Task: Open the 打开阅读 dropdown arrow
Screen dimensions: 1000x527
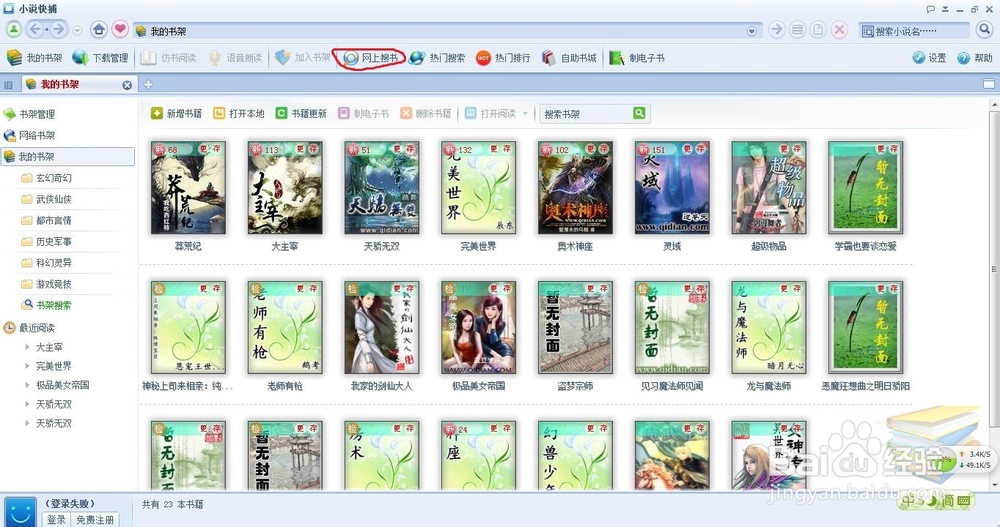Action: coord(526,114)
